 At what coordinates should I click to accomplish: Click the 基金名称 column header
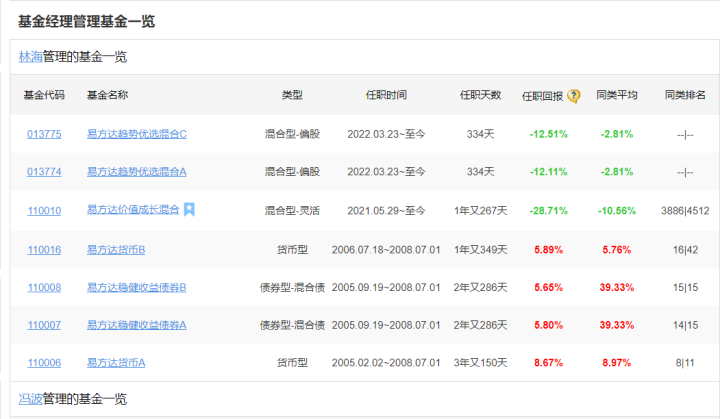(x=107, y=95)
